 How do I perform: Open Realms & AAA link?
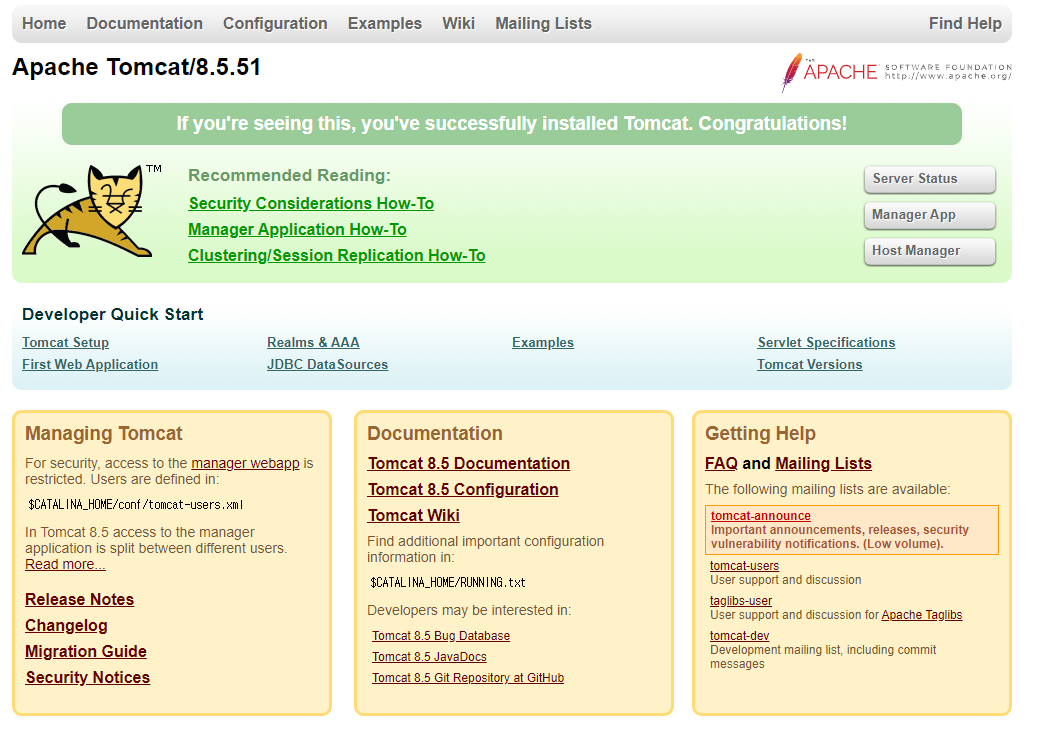313,342
